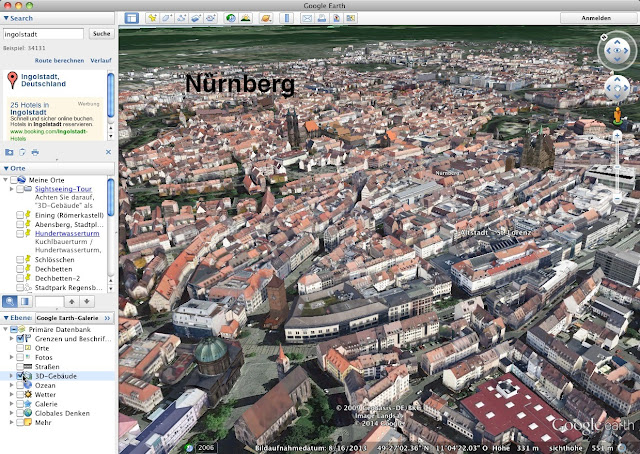This screenshot has height=454, width=640.
Task: Add a placemark with the pushpin tool
Action: coord(152,18)
